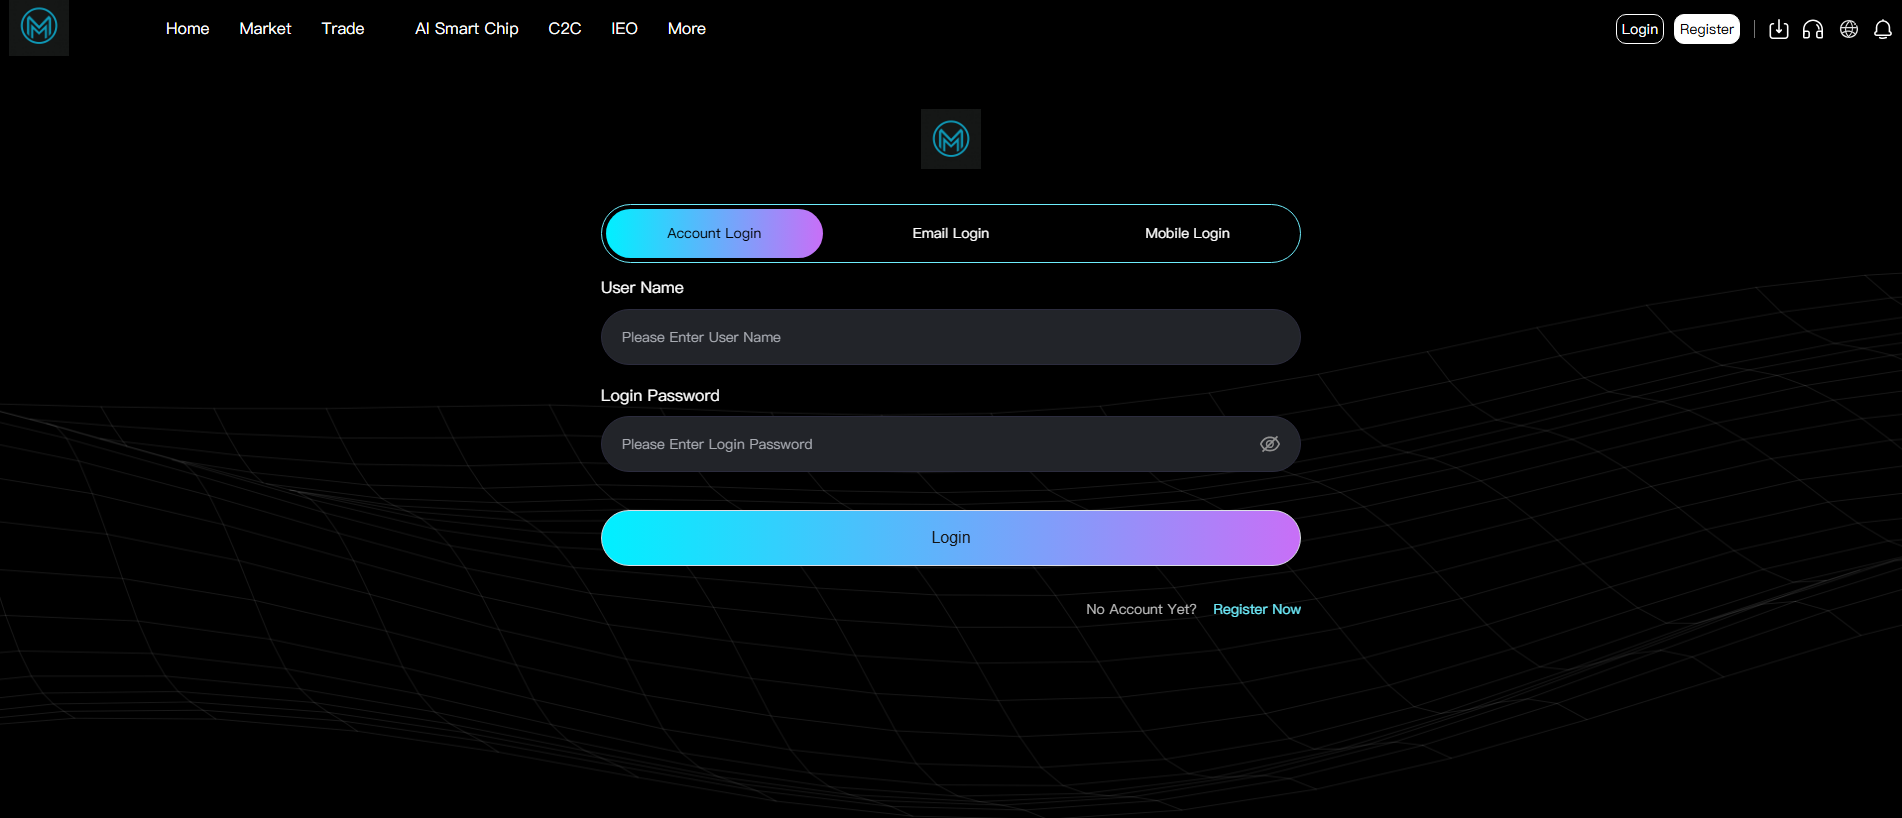Open the notifications bell
The height and width of the screenshot is (818, 1902).
[x=1883, y=30]
